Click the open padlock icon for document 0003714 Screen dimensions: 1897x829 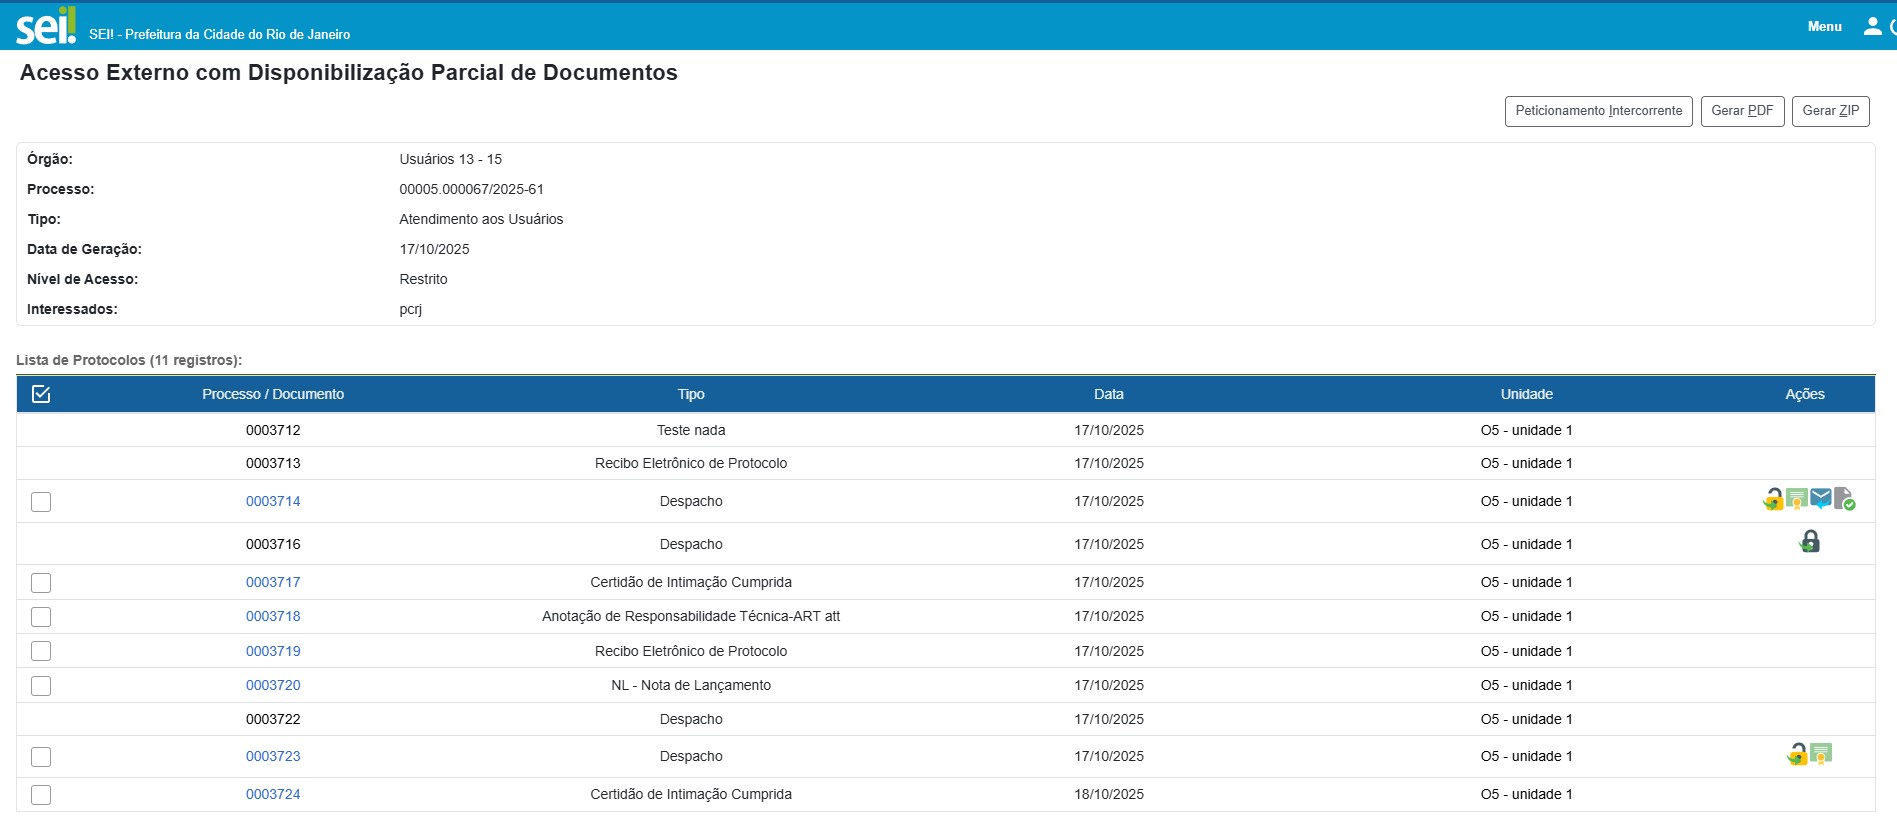point(1773,499)
